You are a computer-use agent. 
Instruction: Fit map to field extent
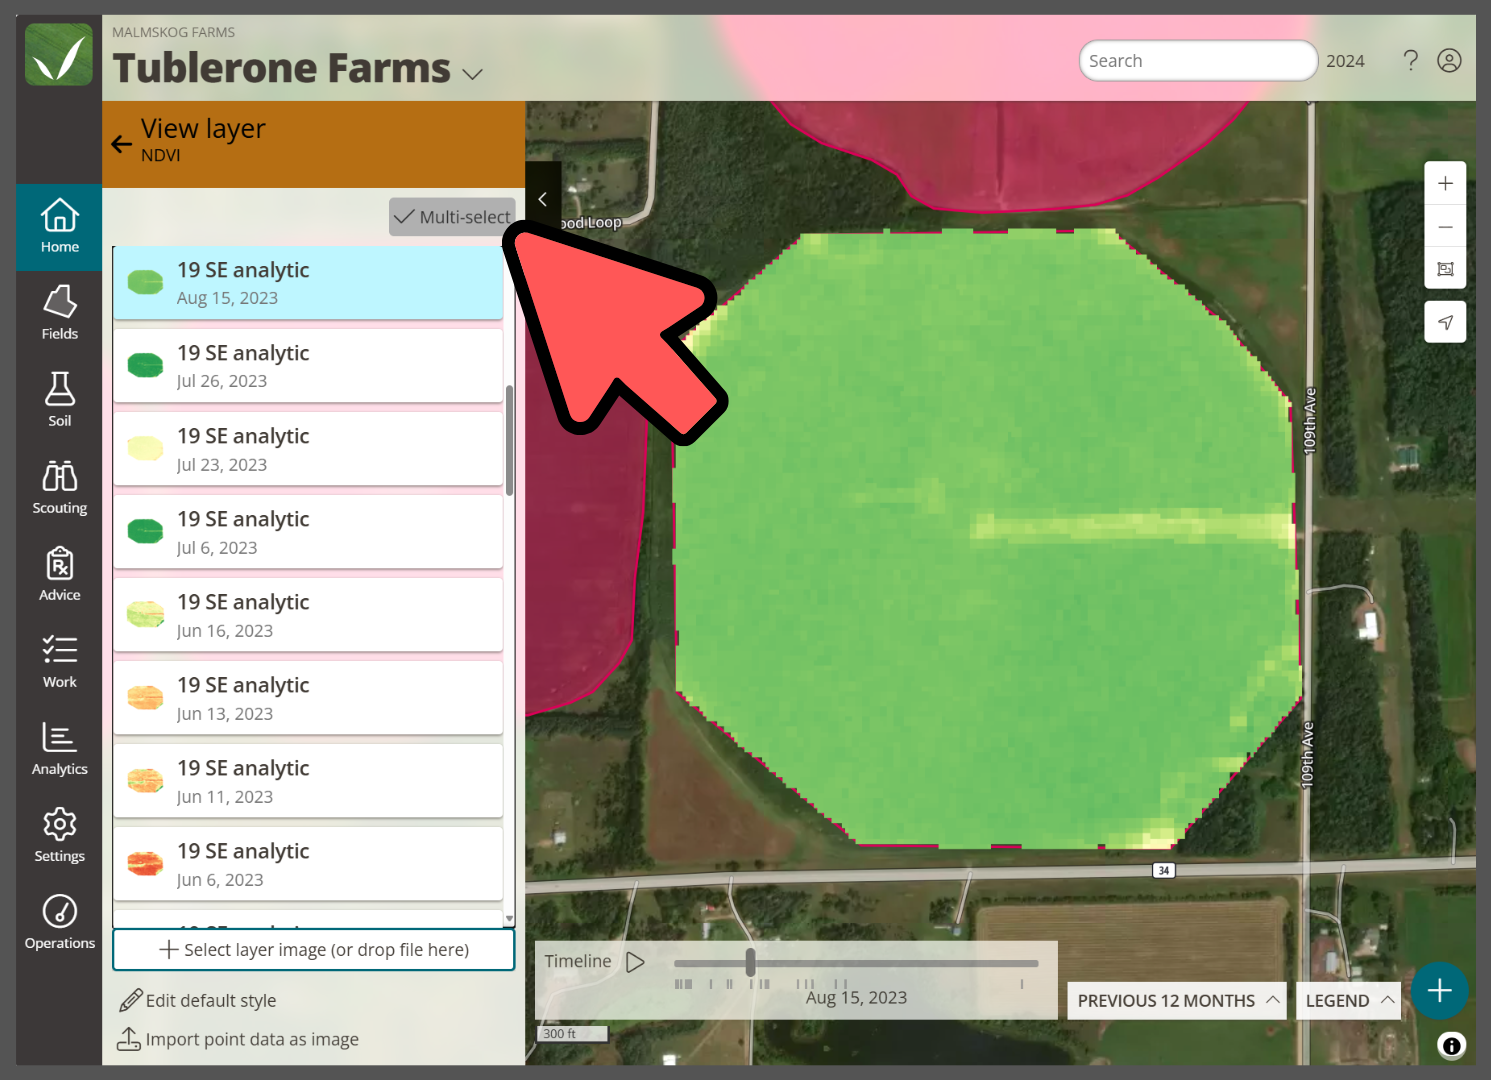1445,269
